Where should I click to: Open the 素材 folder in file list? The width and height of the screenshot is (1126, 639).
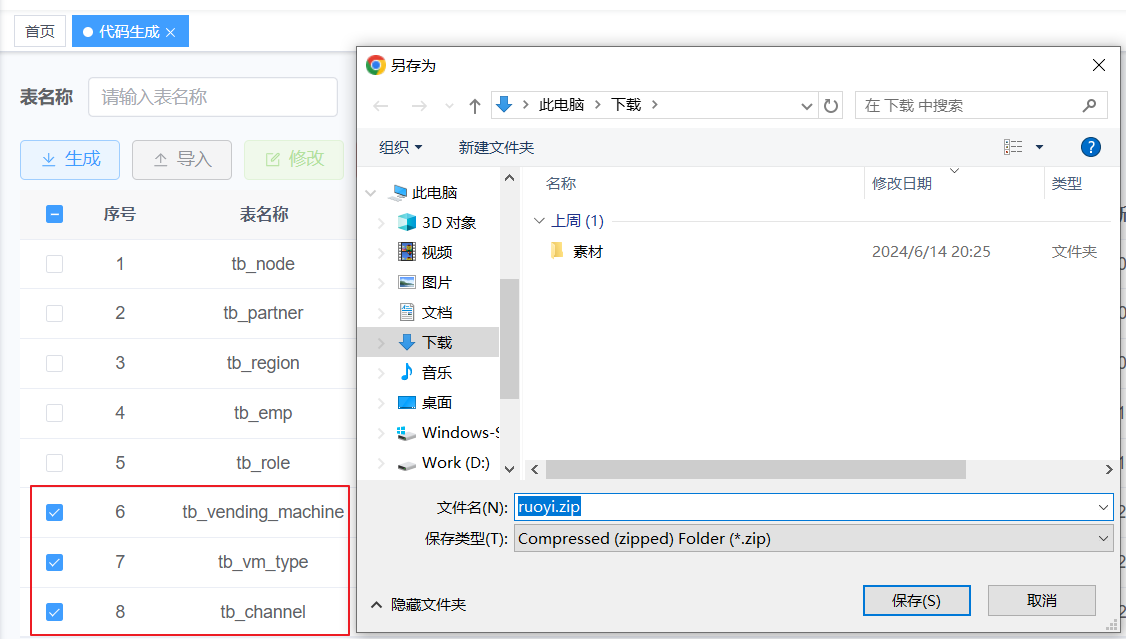click(x=587, y=252)
